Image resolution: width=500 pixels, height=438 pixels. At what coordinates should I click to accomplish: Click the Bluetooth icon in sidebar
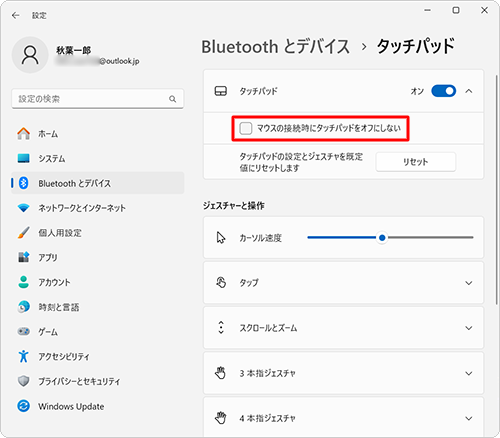tap(24, 183)
